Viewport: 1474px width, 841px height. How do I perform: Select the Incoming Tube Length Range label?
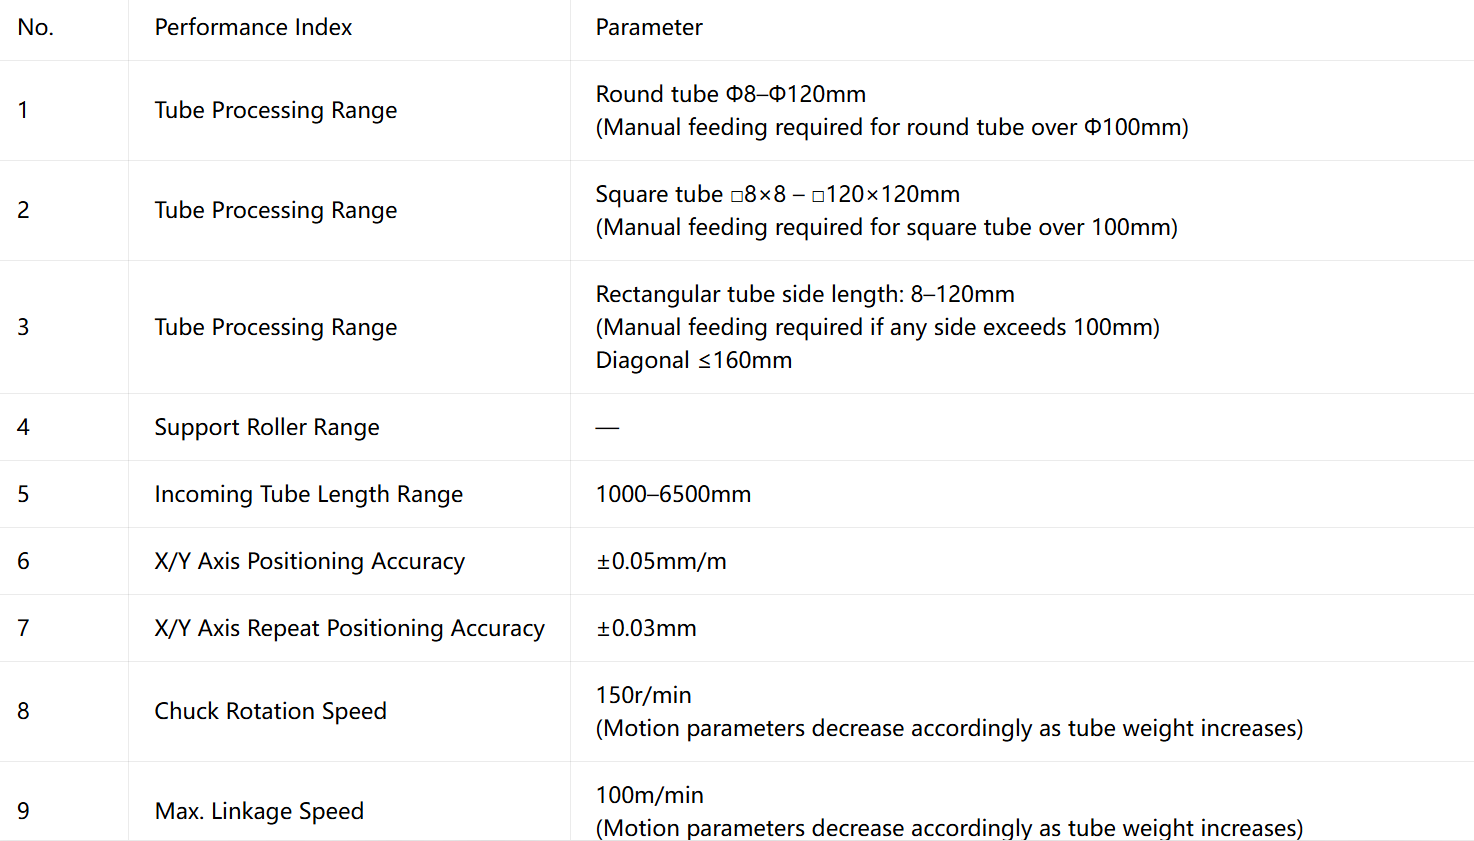coord(309,494)
